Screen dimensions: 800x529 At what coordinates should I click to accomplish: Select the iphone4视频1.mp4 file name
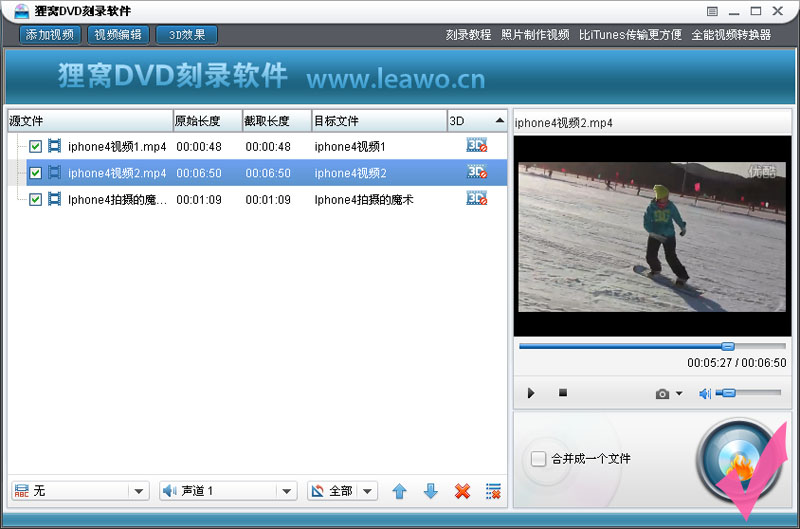[117, 147]
